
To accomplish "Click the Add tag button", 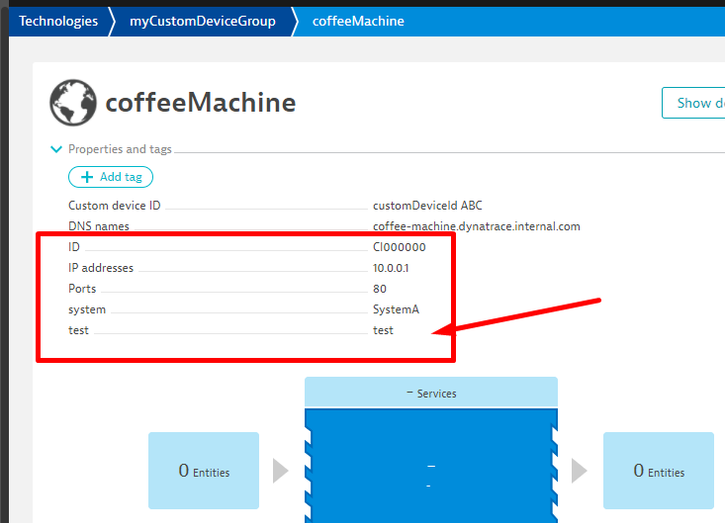I will pyautogui.click(x=111, y=177).
